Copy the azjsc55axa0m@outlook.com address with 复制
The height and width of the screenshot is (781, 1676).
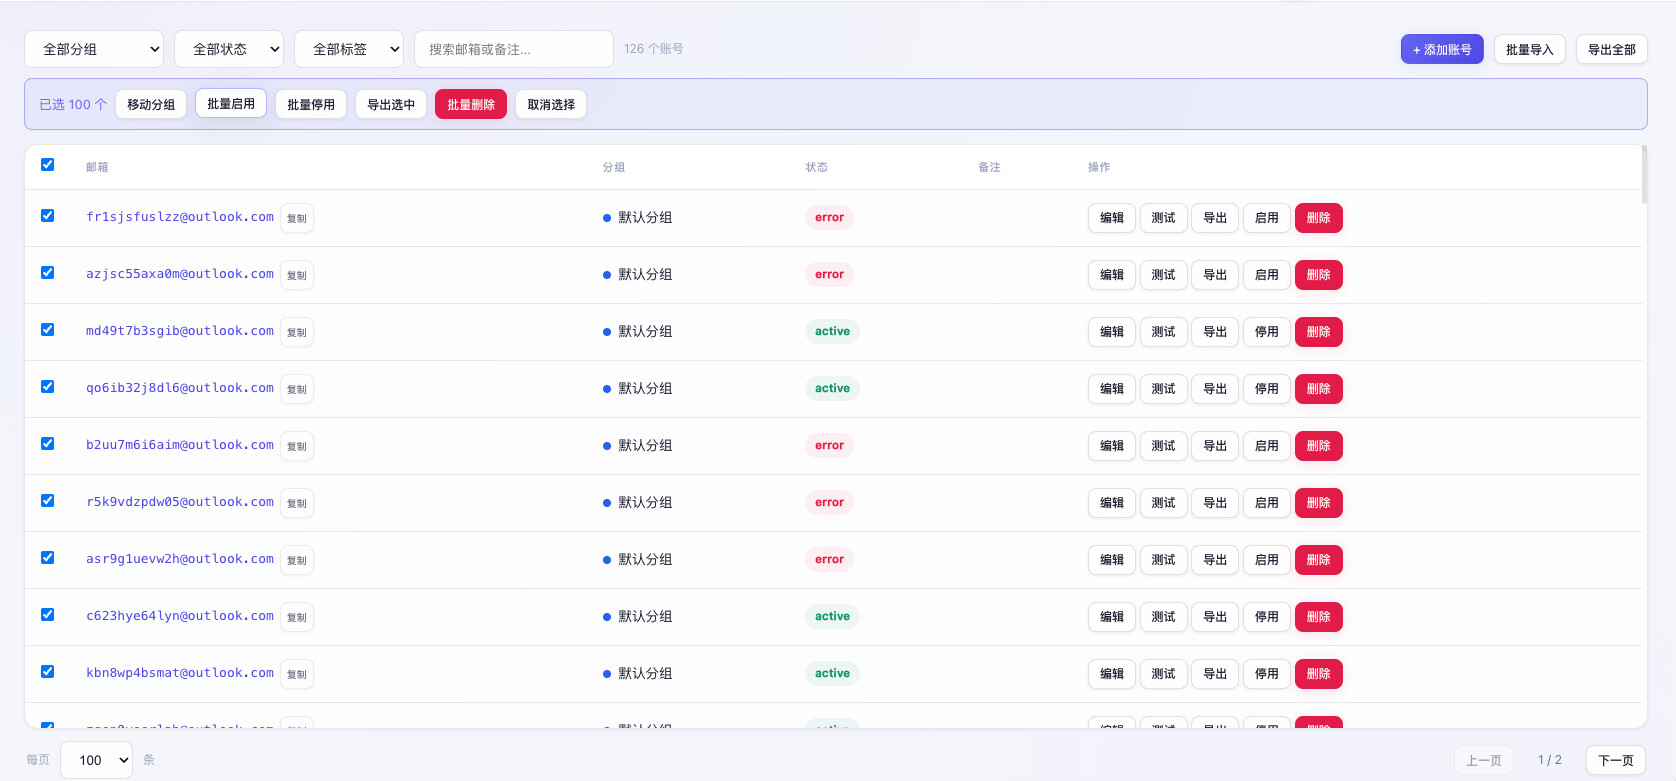(297, 275)
